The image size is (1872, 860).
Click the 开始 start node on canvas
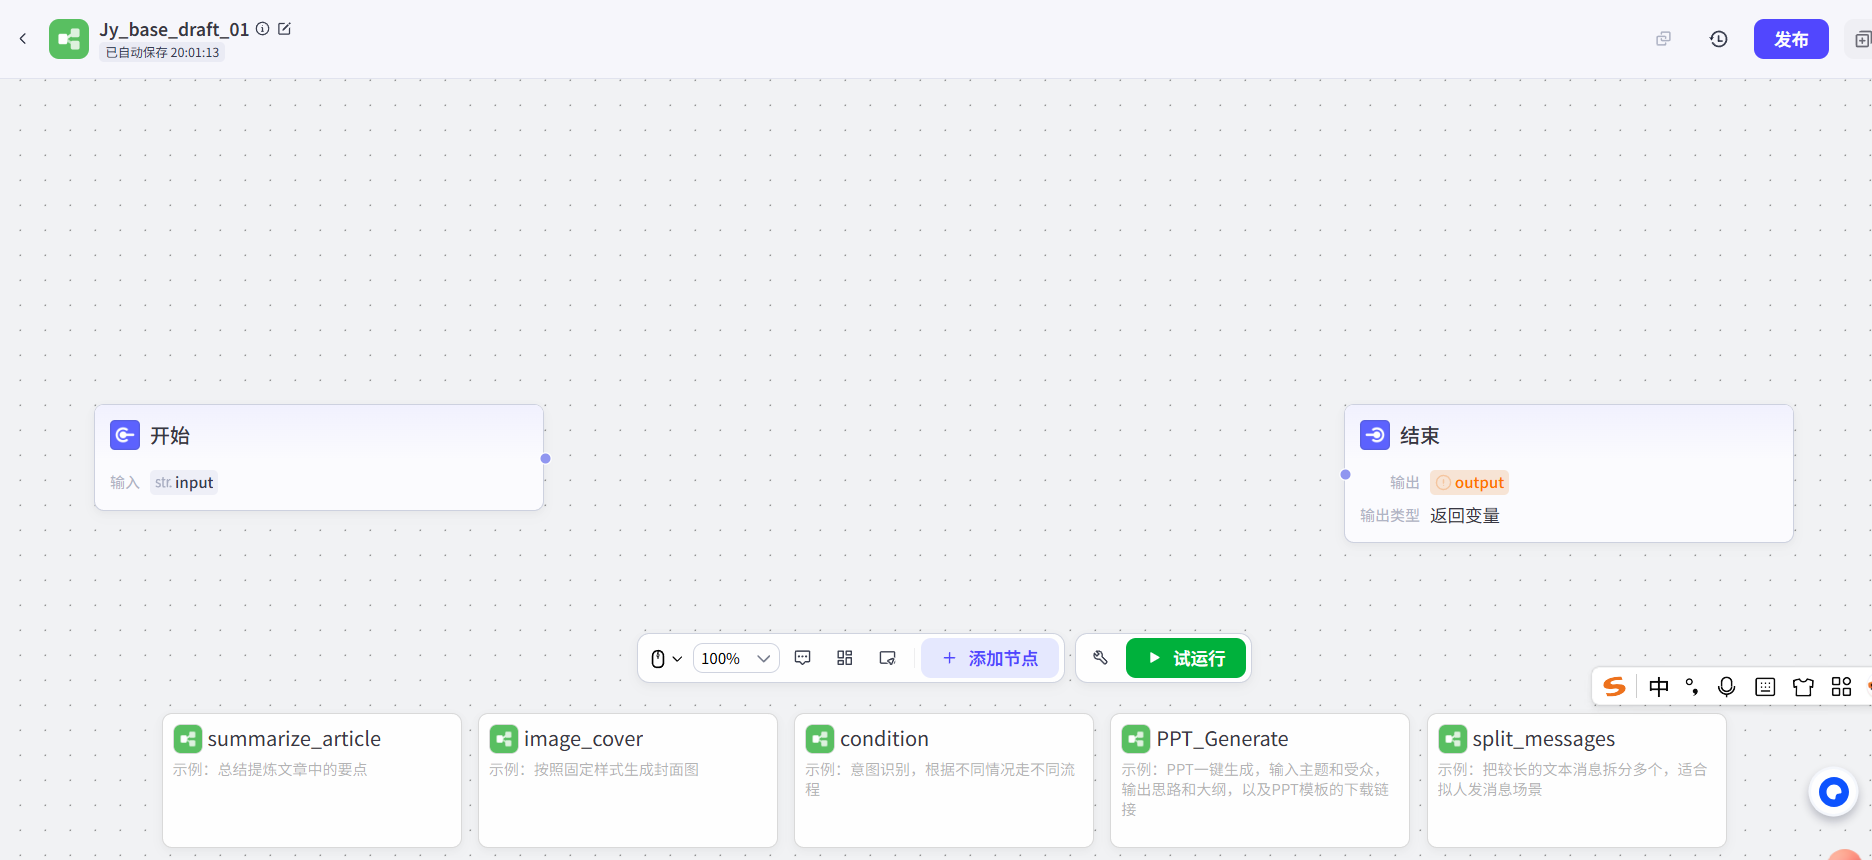pyautogui.click(x=319, y=457)
